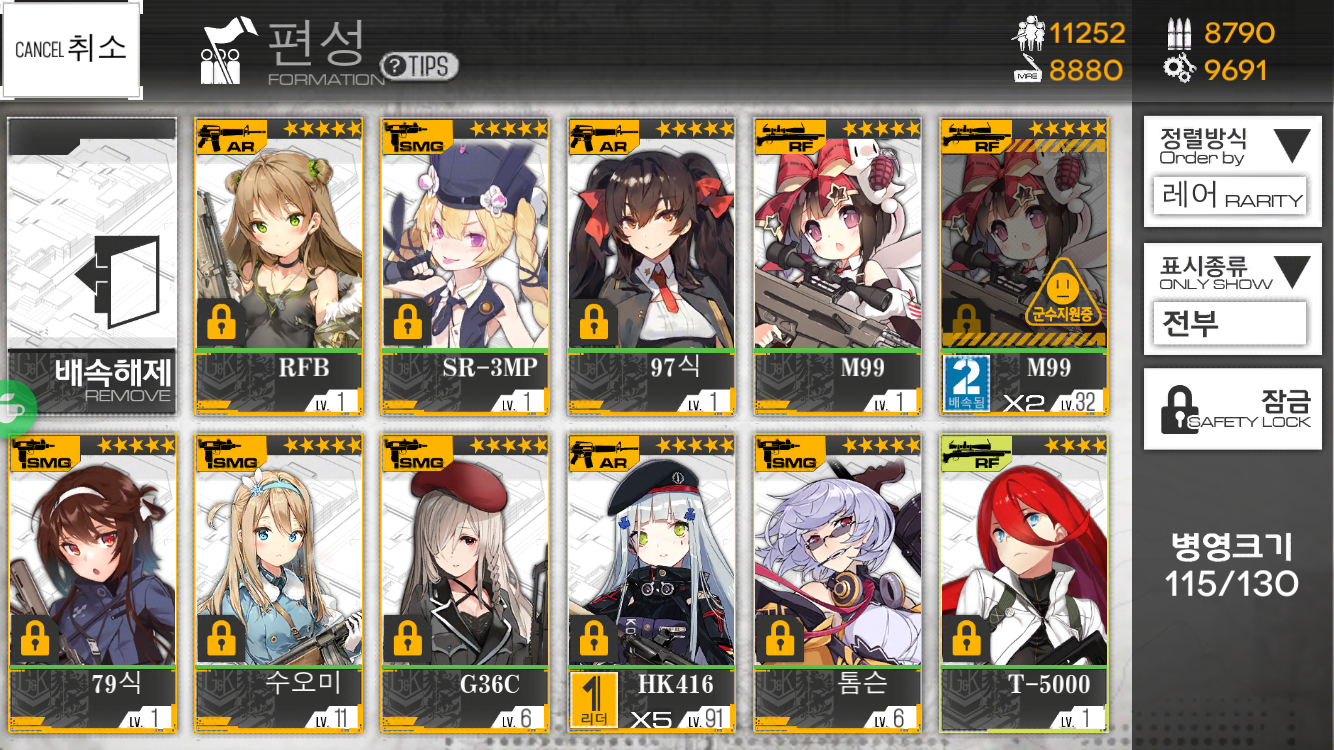Screen dimensions: 1334x750
Task: Click the leader badge on HK416 card
Action: [x=593, y=699]
